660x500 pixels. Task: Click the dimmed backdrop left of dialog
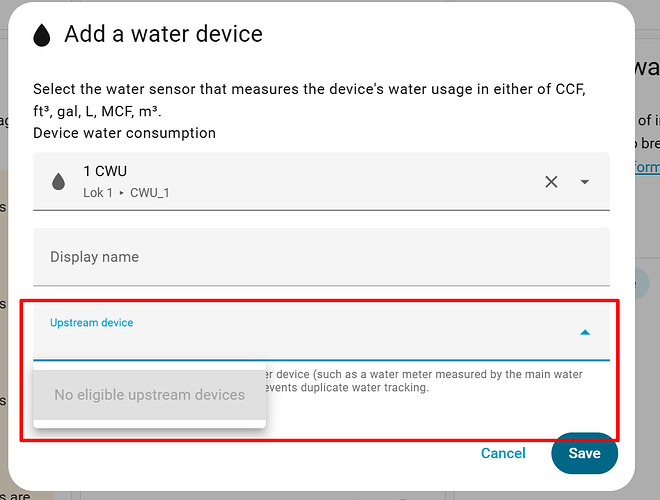click(x=8, y=300)
